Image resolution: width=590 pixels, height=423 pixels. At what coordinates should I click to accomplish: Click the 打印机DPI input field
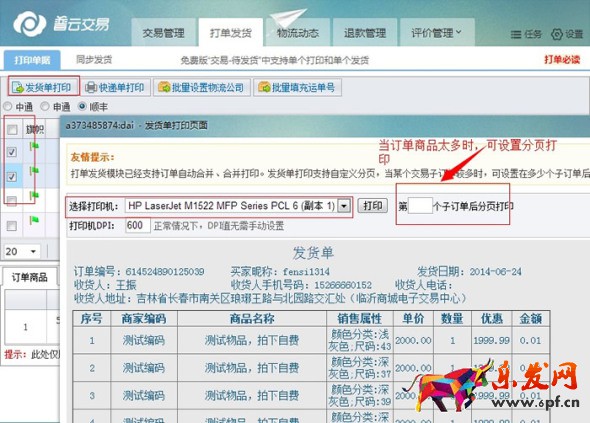[138, 225]
